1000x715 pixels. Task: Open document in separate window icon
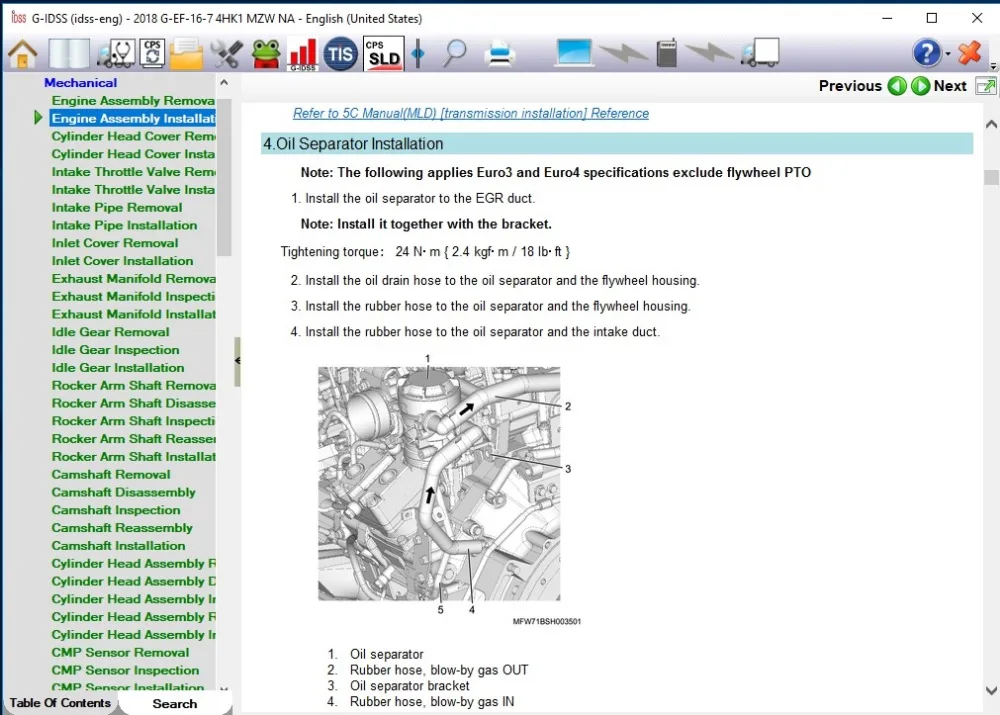pos(986,86)
